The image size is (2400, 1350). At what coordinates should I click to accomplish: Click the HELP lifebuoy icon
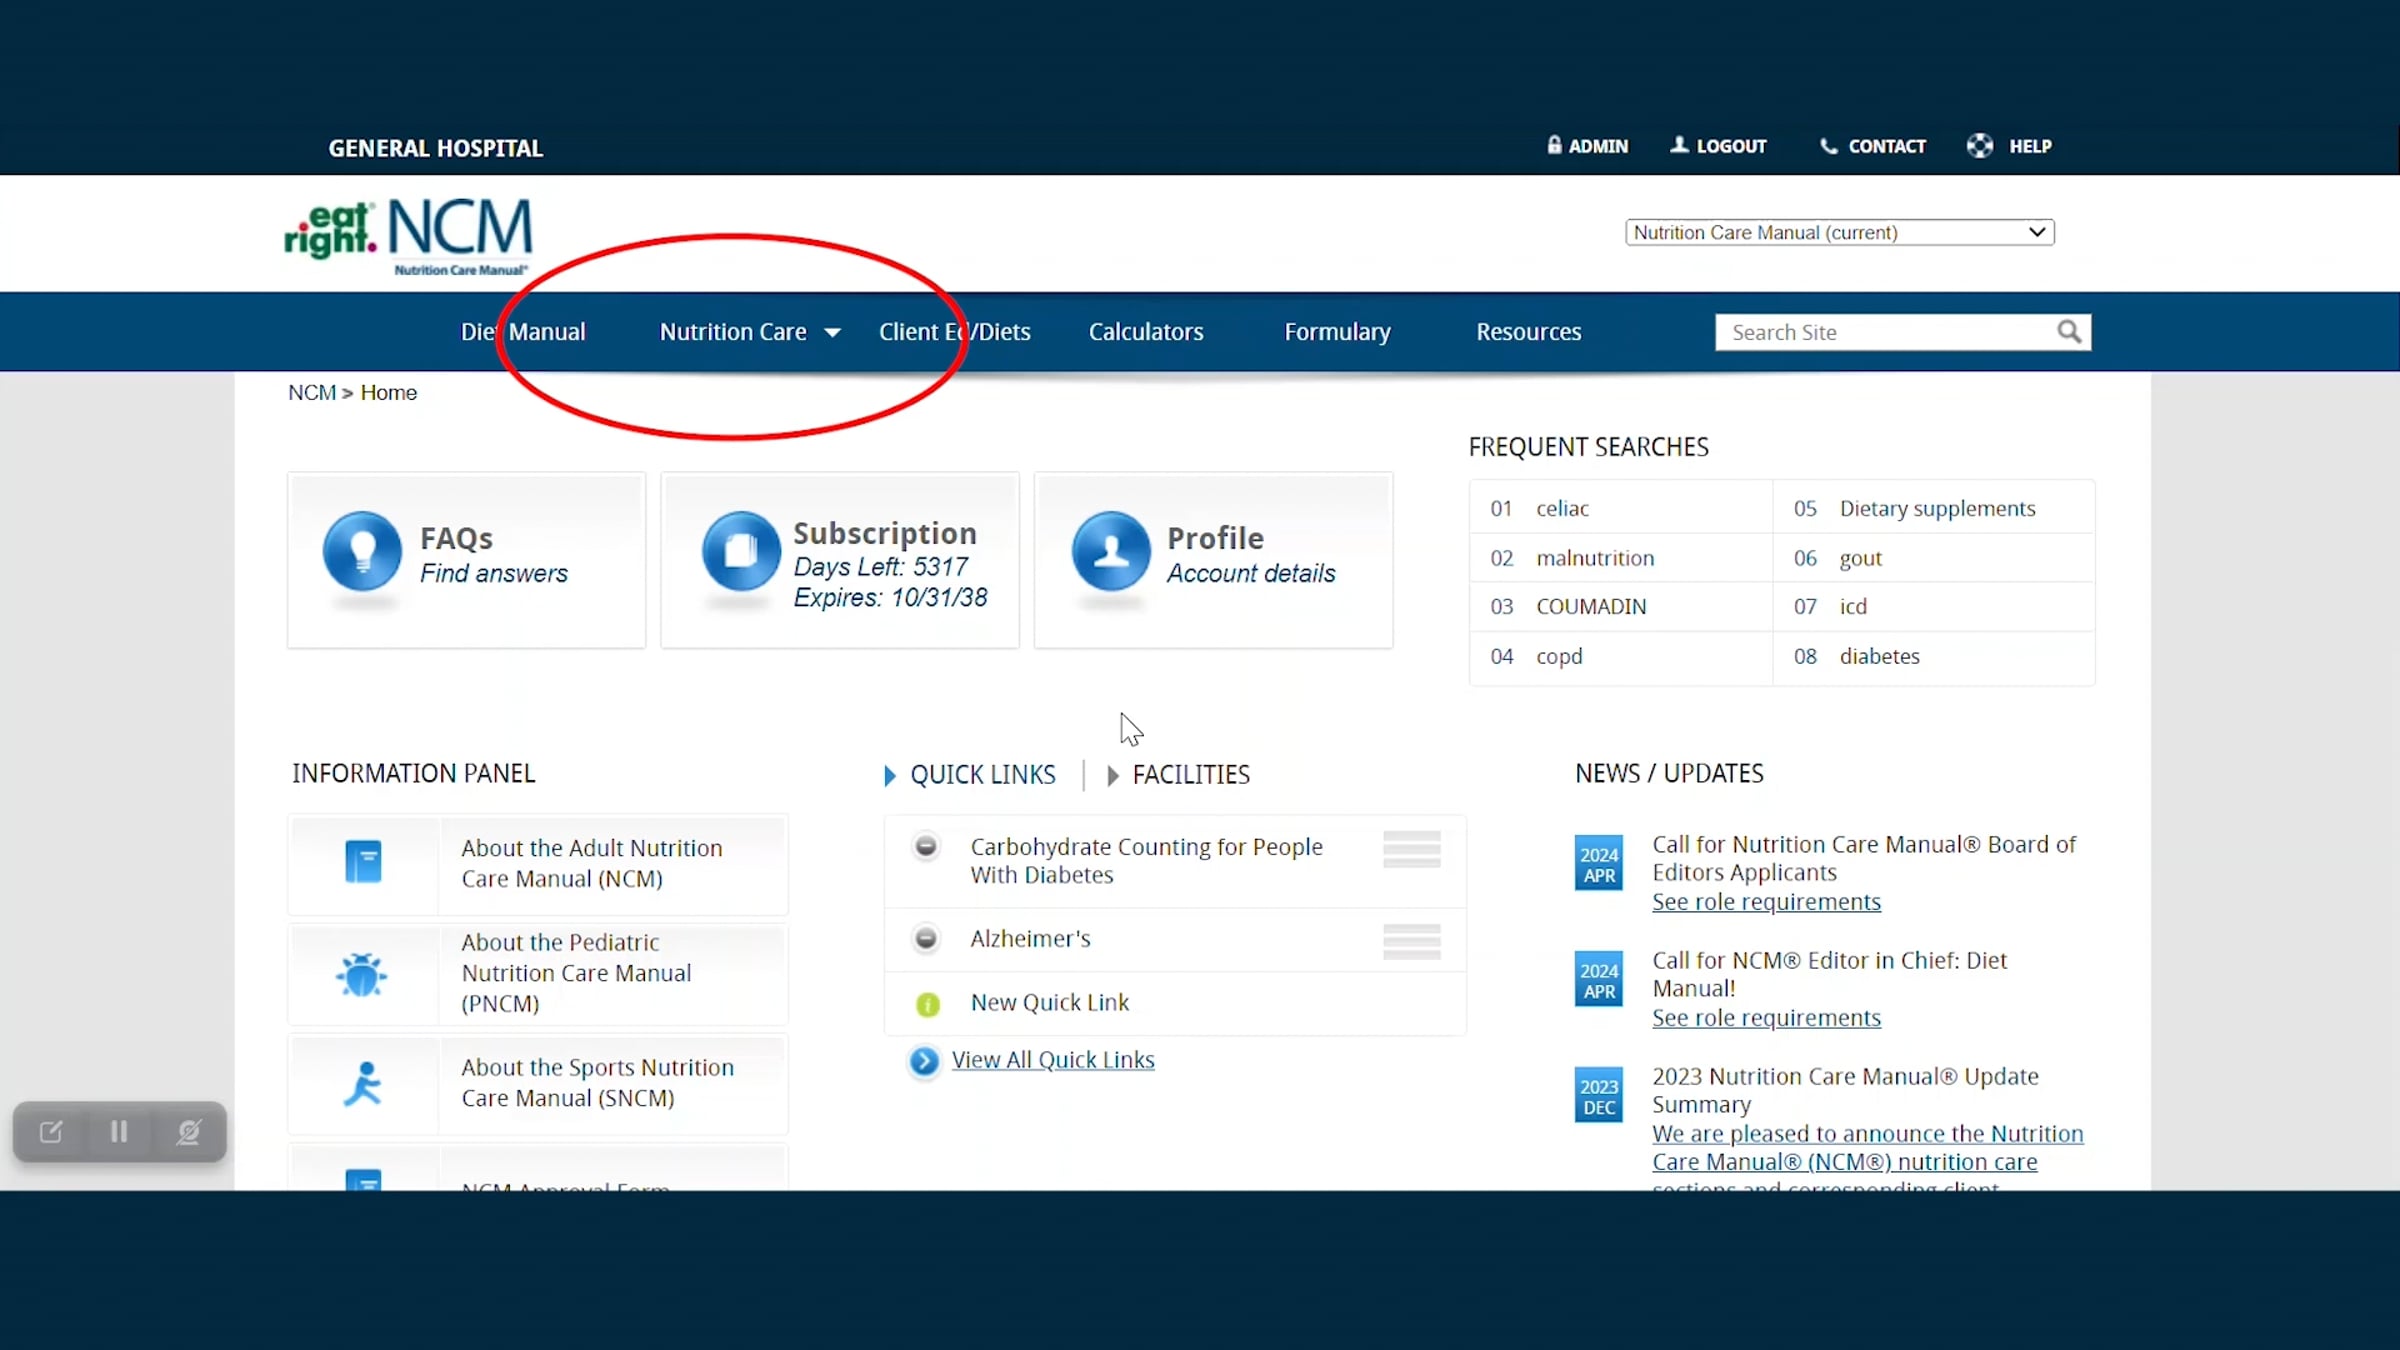(1979, 146)
